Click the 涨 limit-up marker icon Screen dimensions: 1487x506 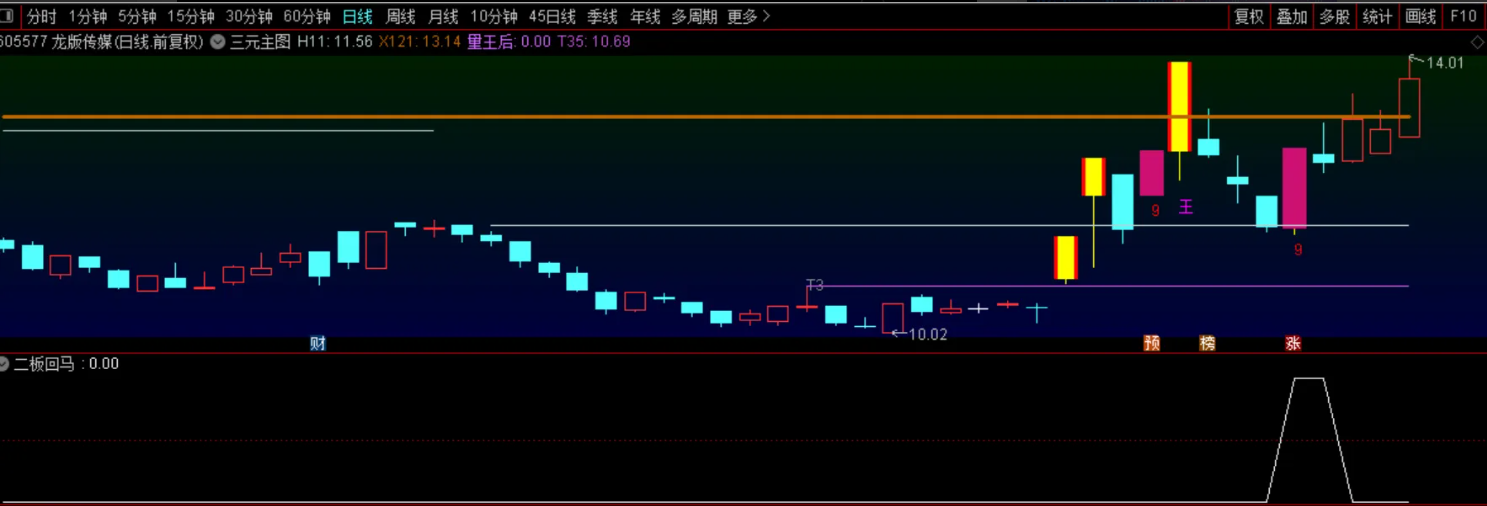tap(1292, 343)
